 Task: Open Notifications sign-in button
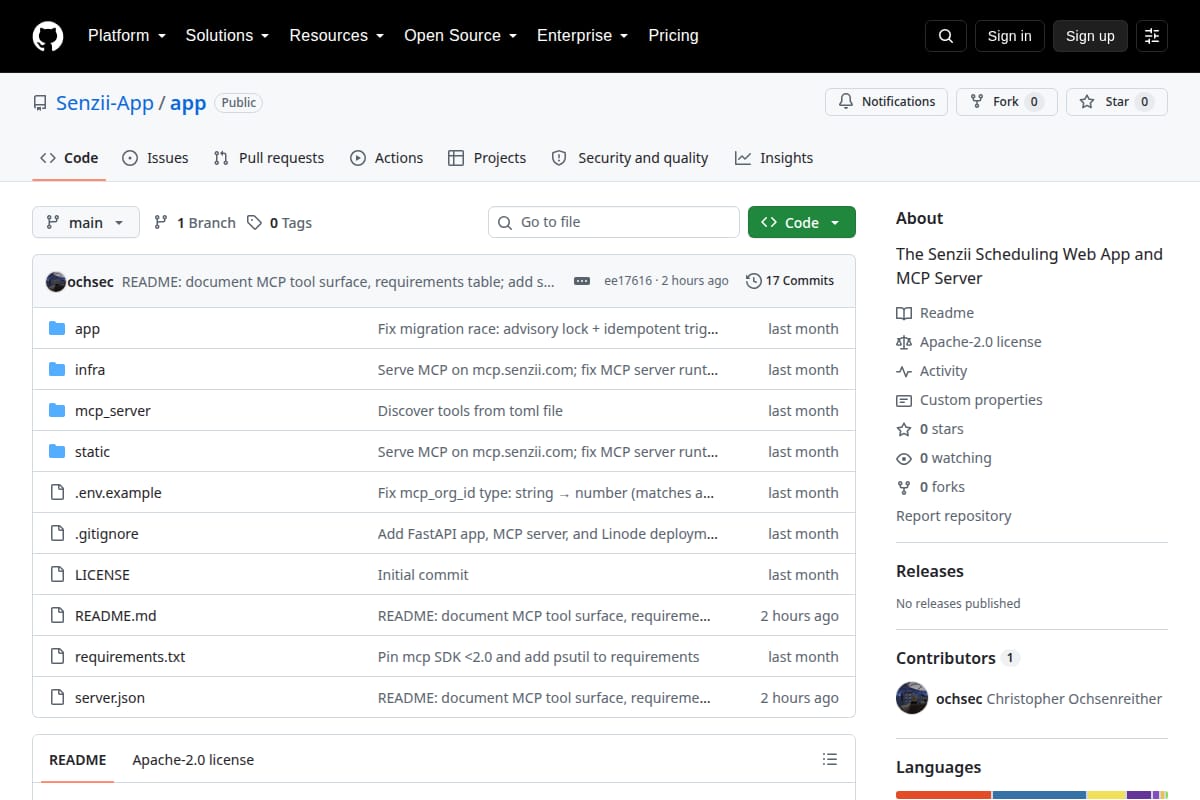[x=886, y=102]
